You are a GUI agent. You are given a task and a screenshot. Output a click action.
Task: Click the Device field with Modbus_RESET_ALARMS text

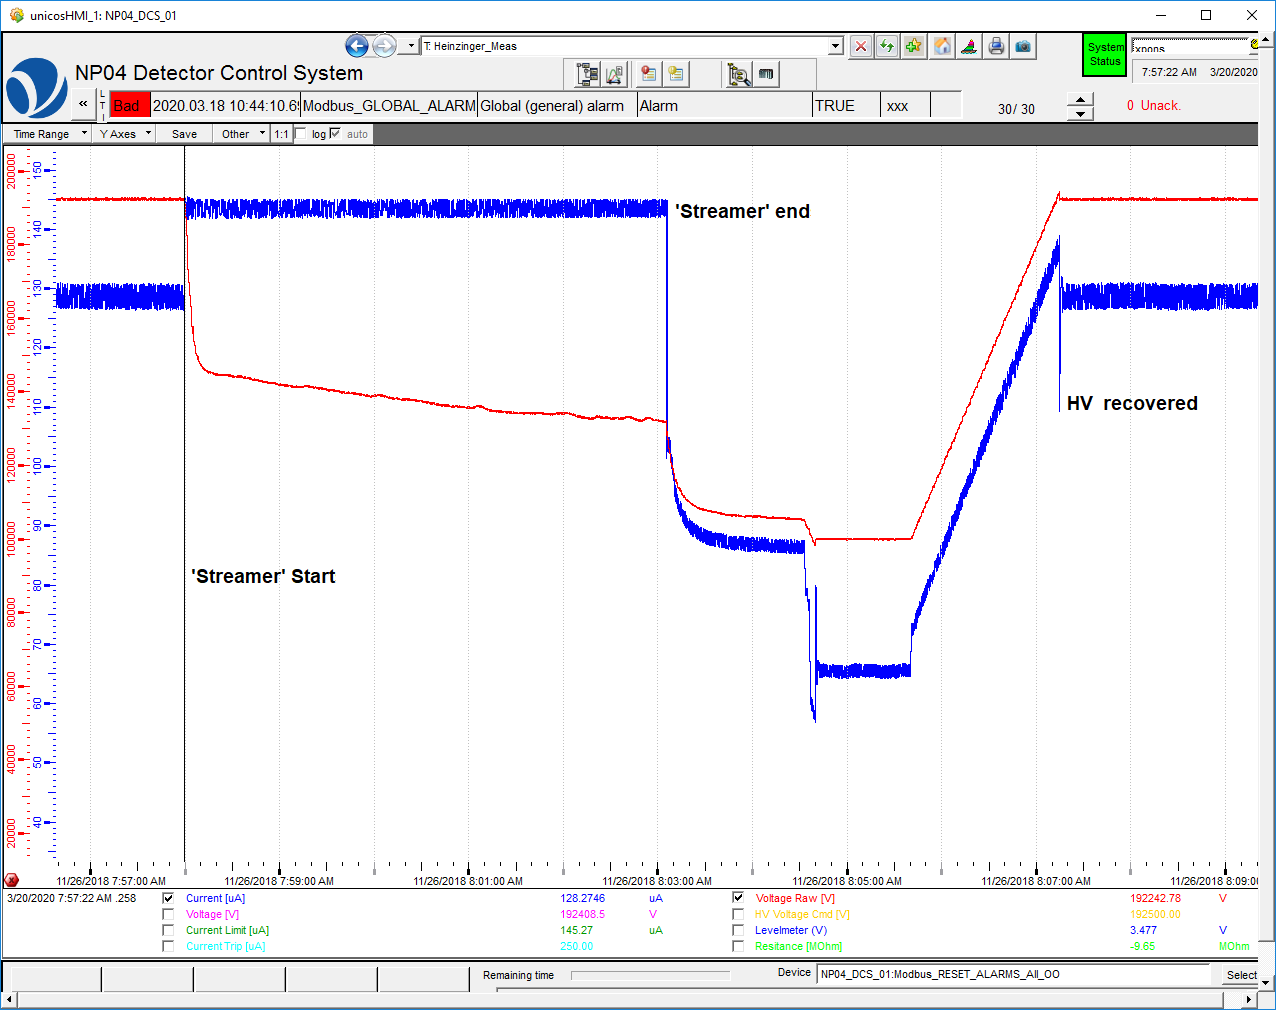click(1012, 974)
